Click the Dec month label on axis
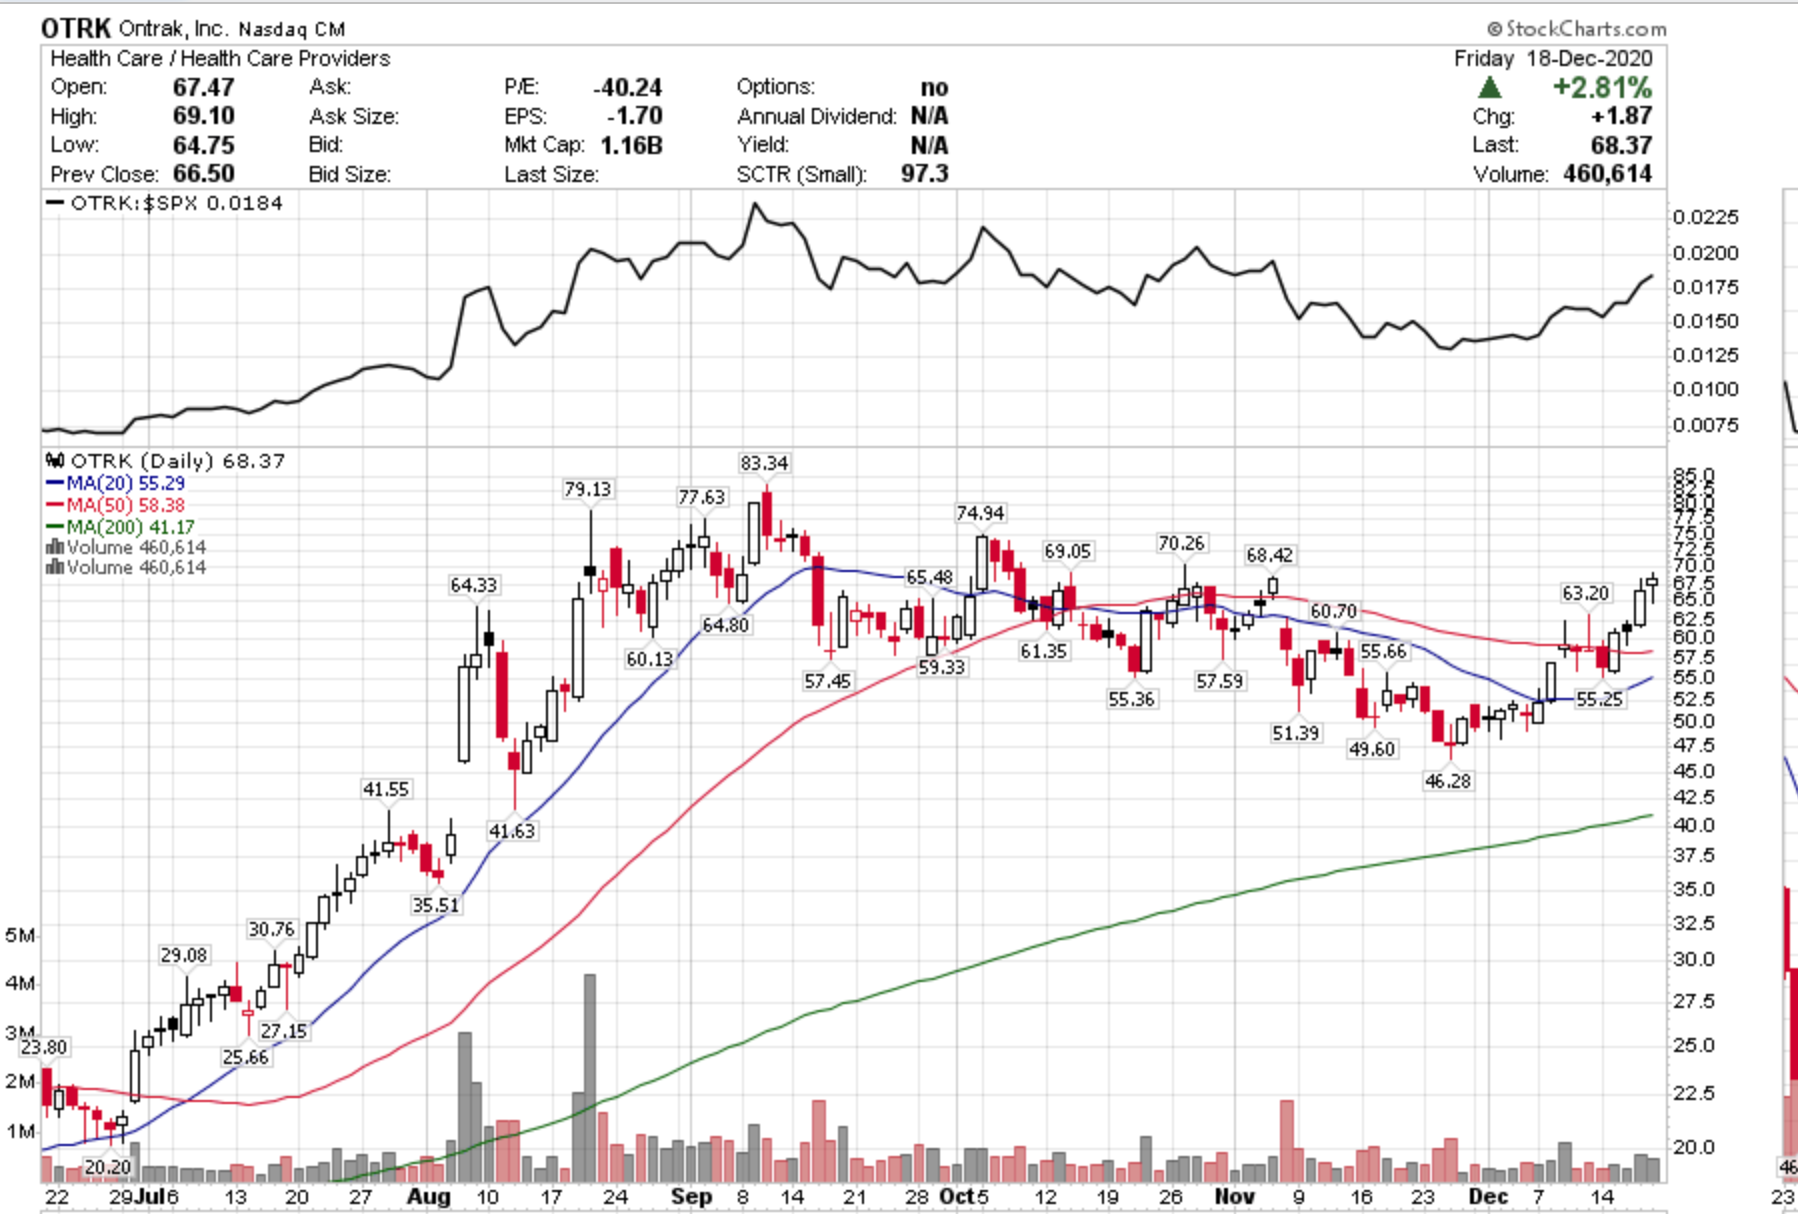This screenshot has height=1214, width=1798. 1488,1196
